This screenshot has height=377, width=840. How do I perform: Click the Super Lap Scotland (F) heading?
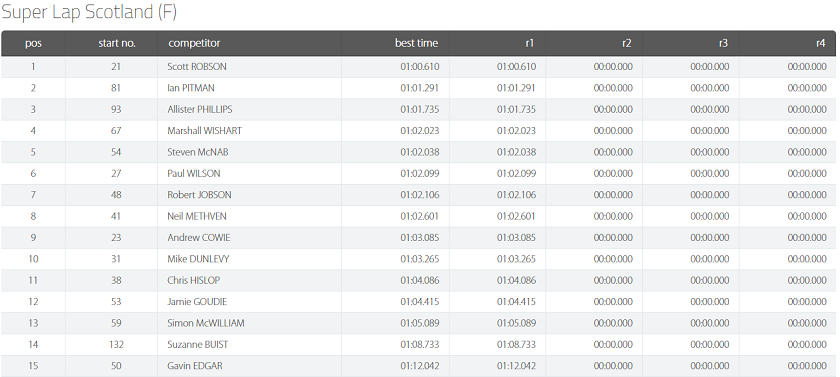89,13
